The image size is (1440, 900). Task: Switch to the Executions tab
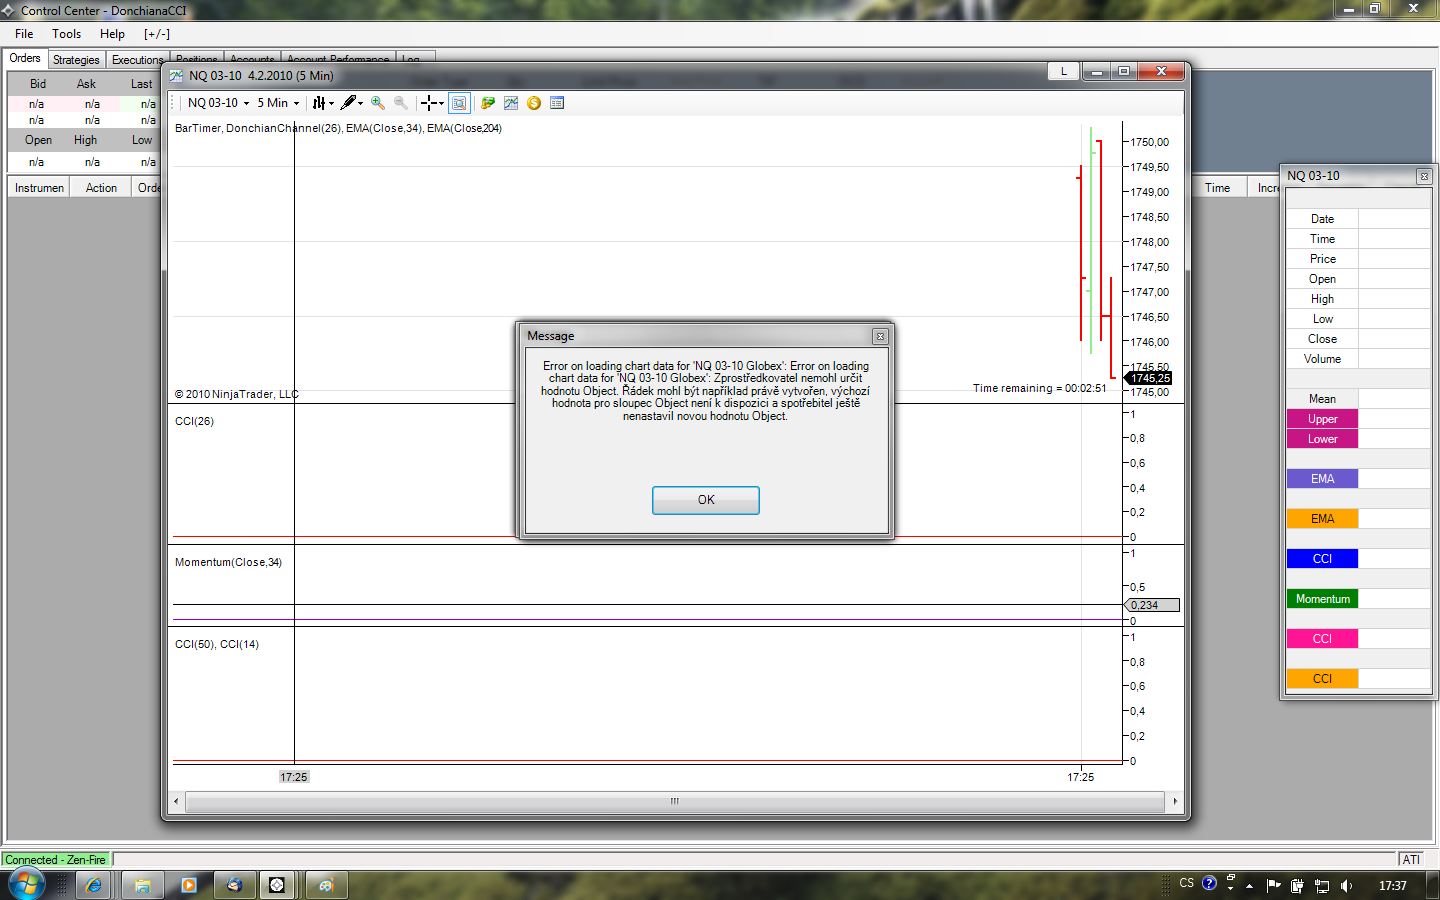pyautogui.click(x=137, y=60)
